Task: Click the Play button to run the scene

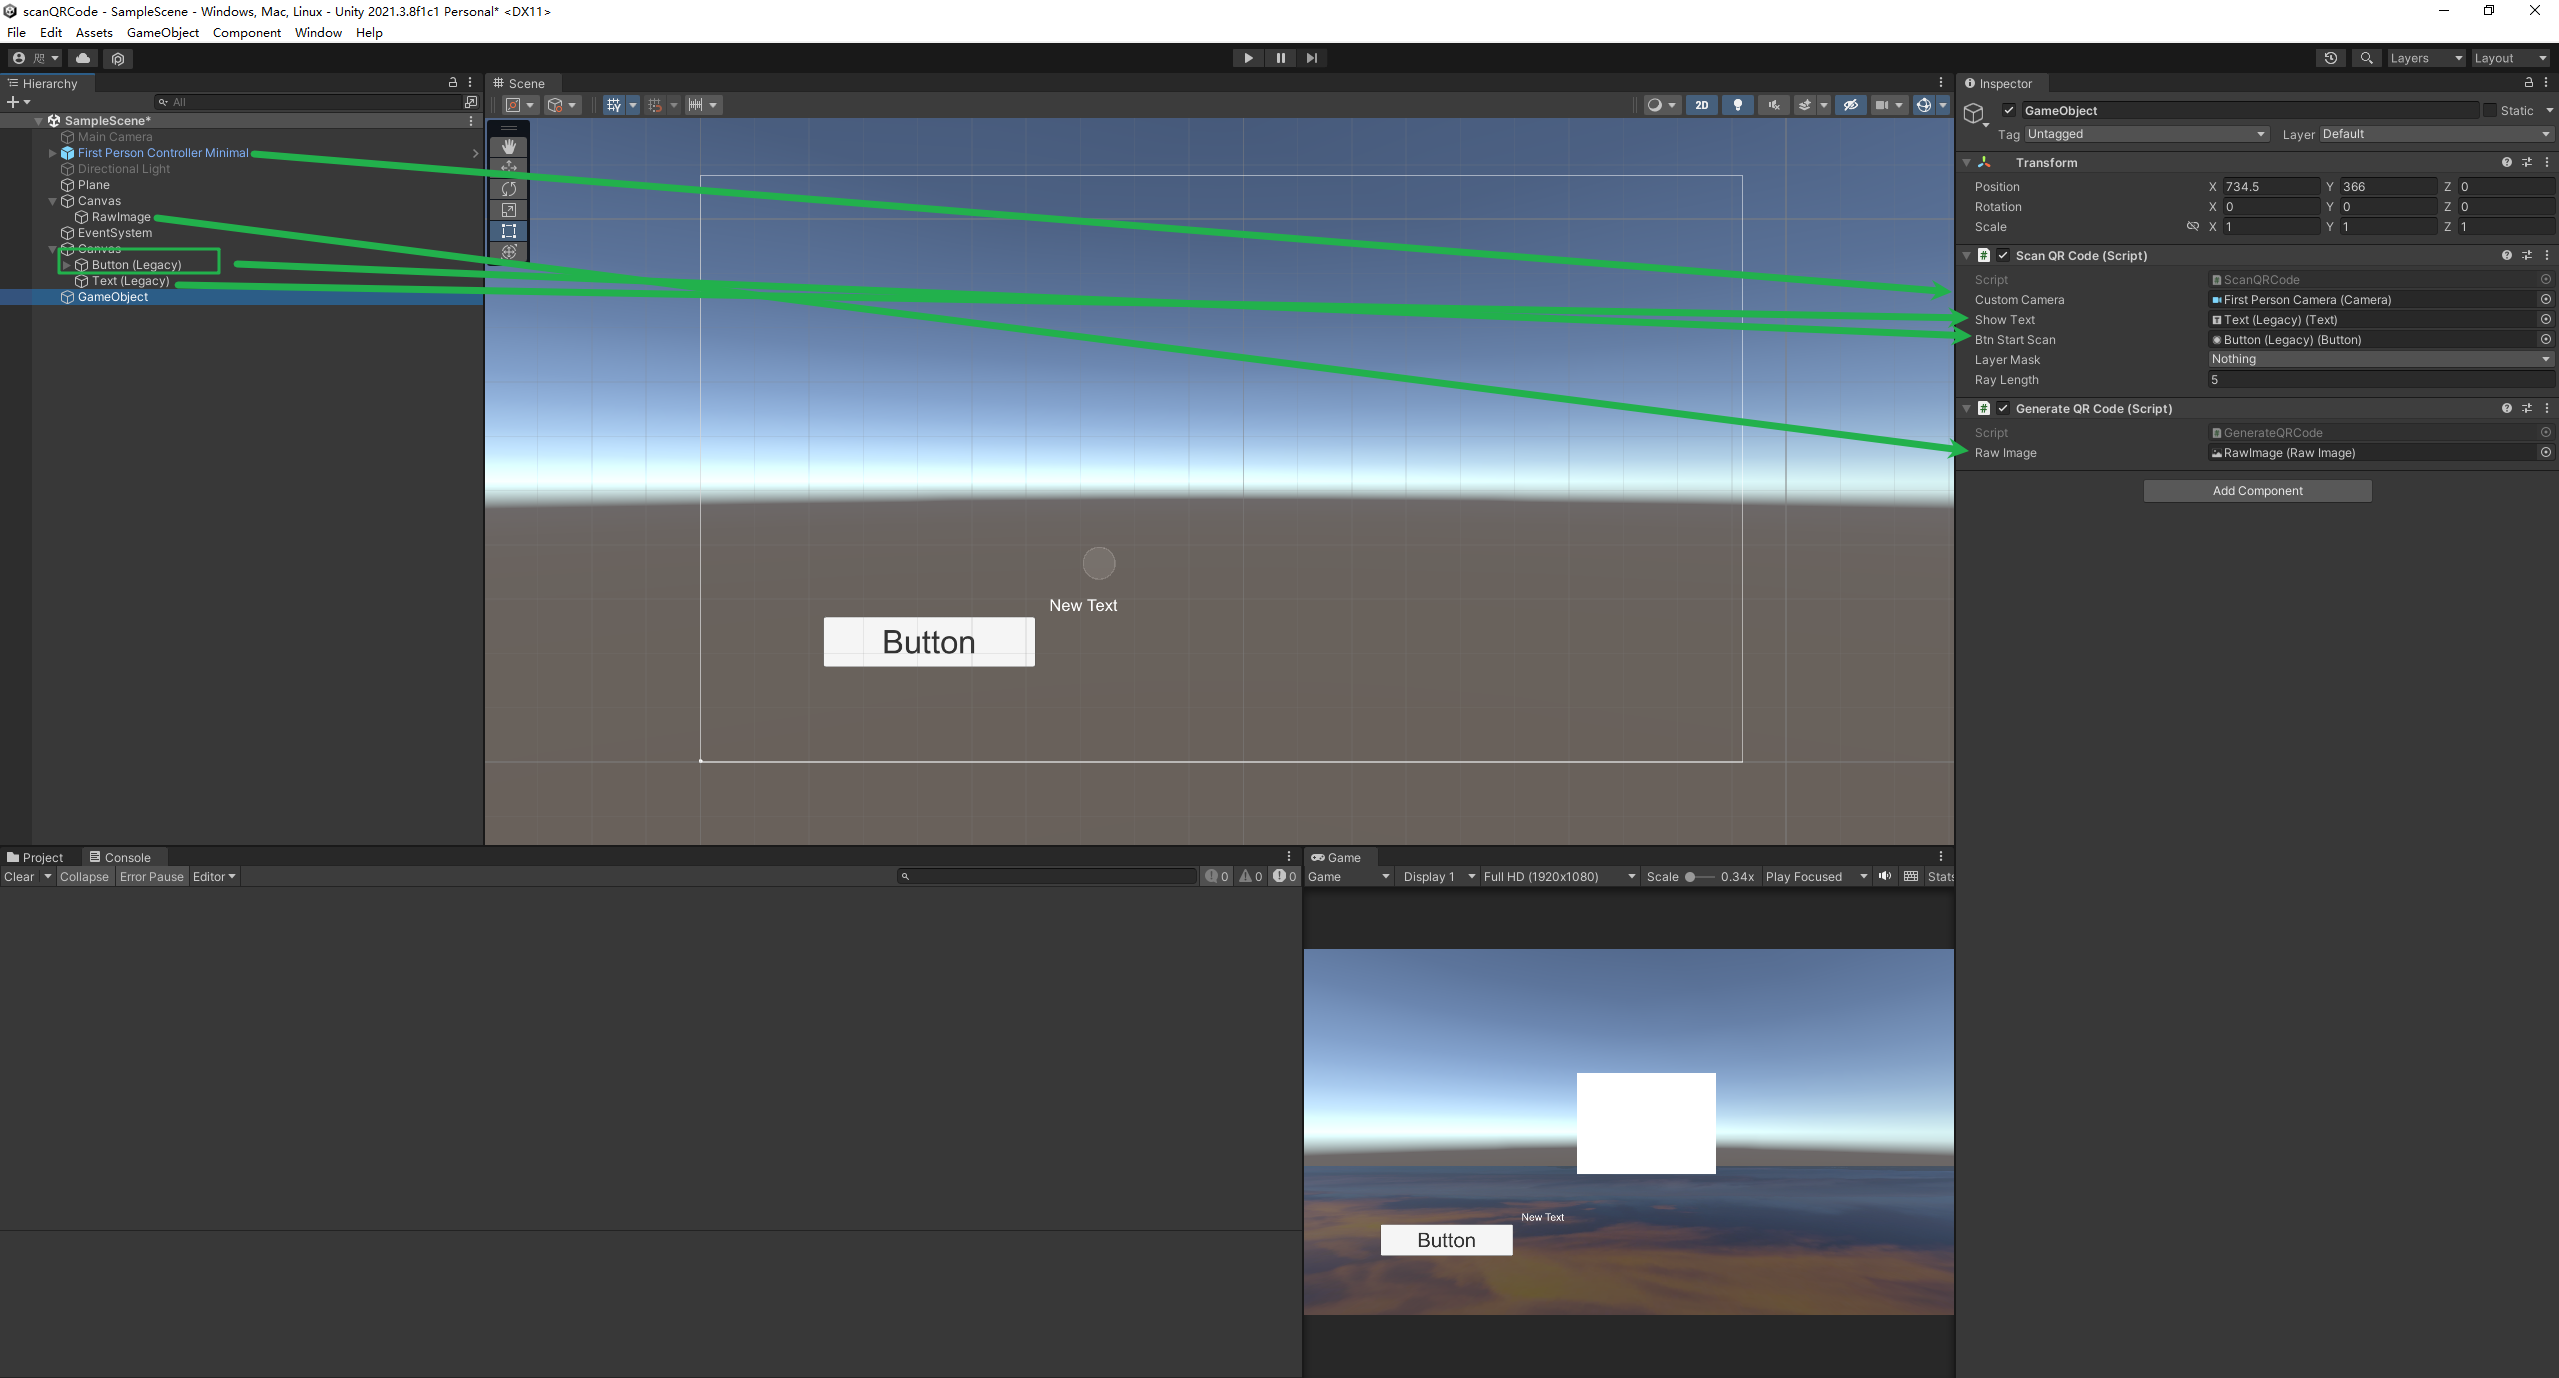Action: coord(1247,56)
